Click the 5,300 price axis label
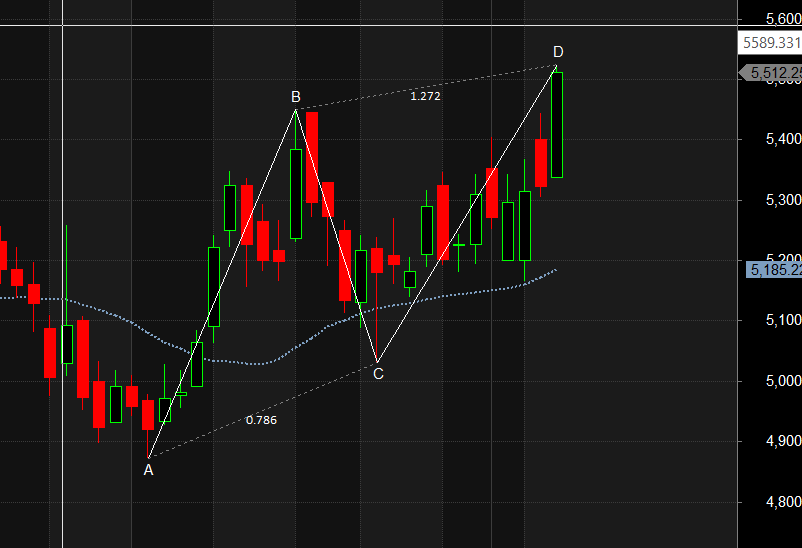The image size is (802, 548). coord(783,200)
